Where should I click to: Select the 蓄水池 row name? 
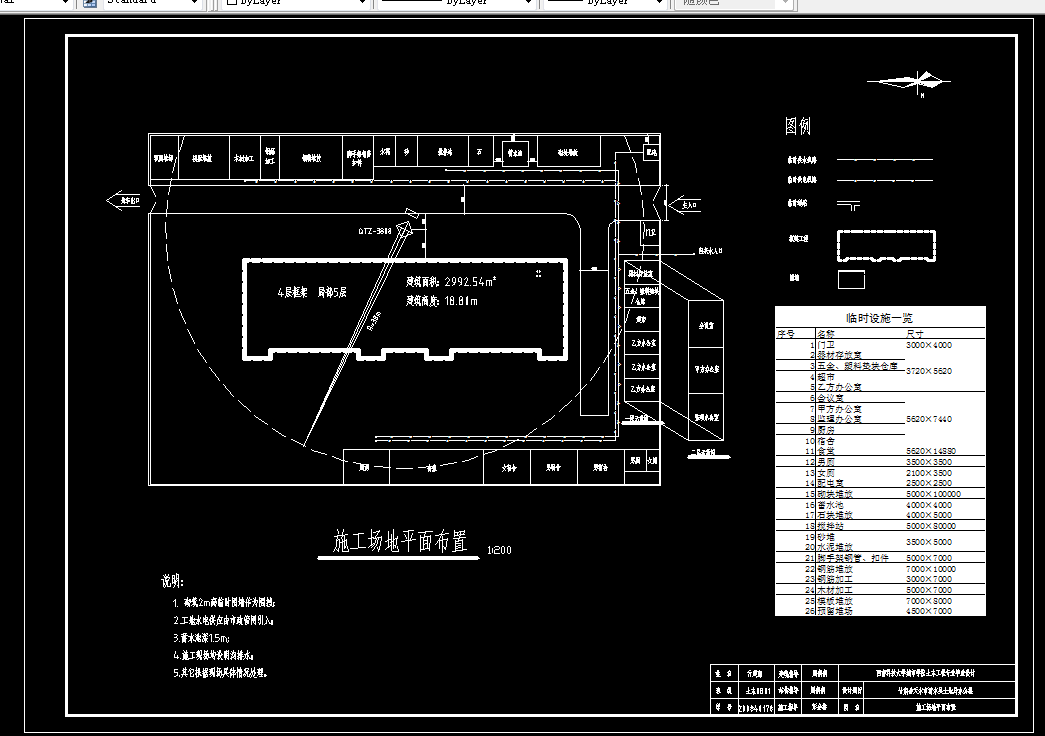pos(830,505)
